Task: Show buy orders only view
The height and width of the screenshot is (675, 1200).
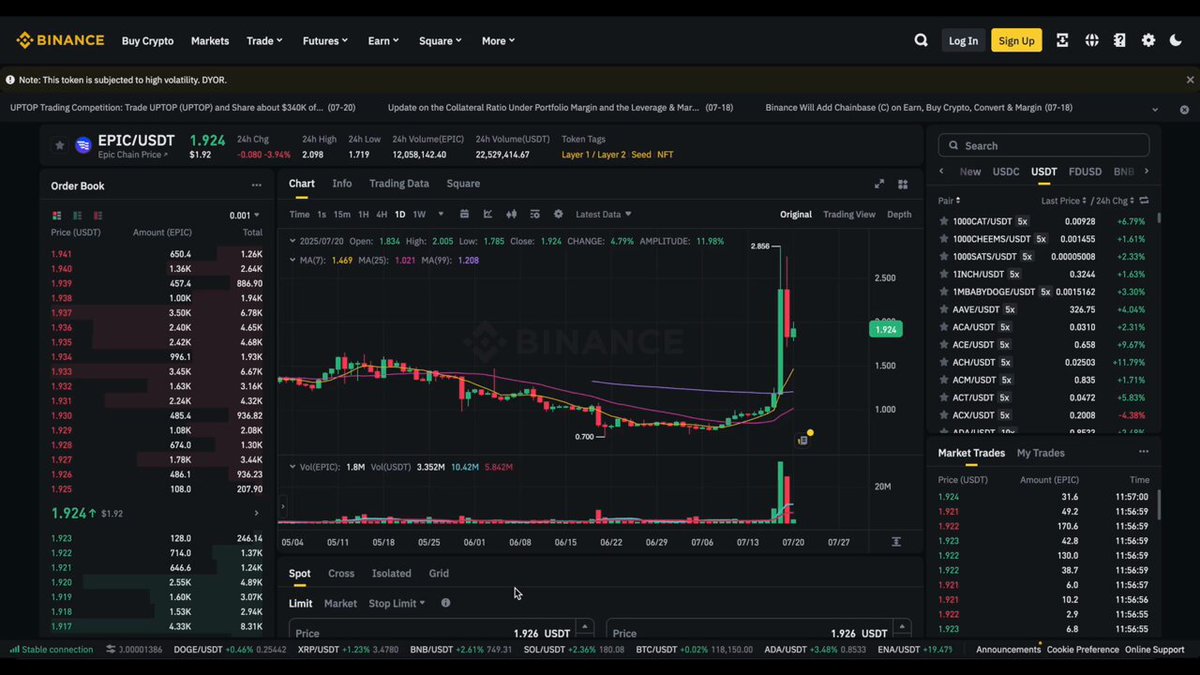Action: click(x=77, y=215)
